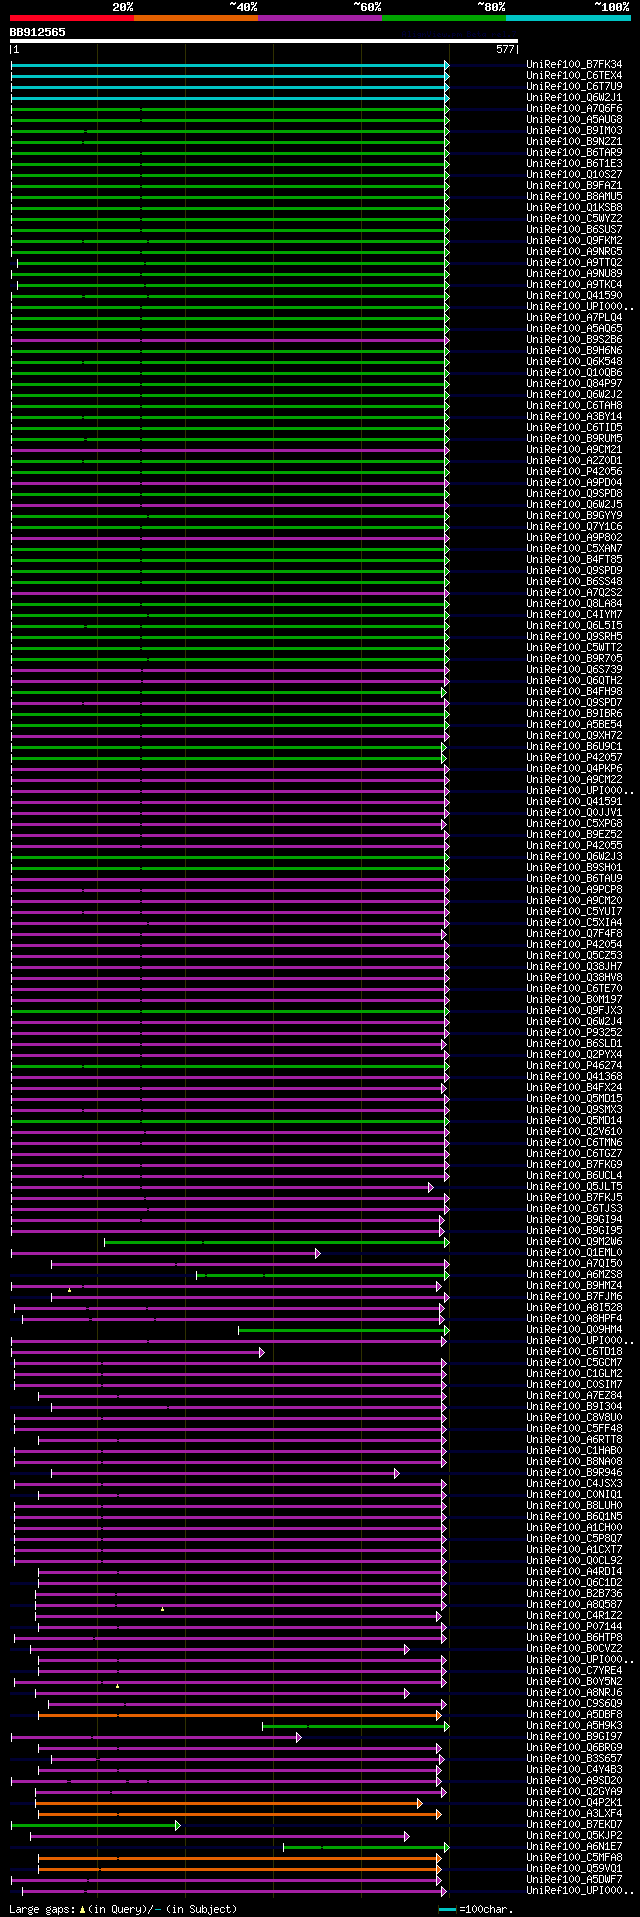Click the UniRef100_B8LUH0 hit label
This screenshot has width=640, height=1917.
tap(574, 1505)
